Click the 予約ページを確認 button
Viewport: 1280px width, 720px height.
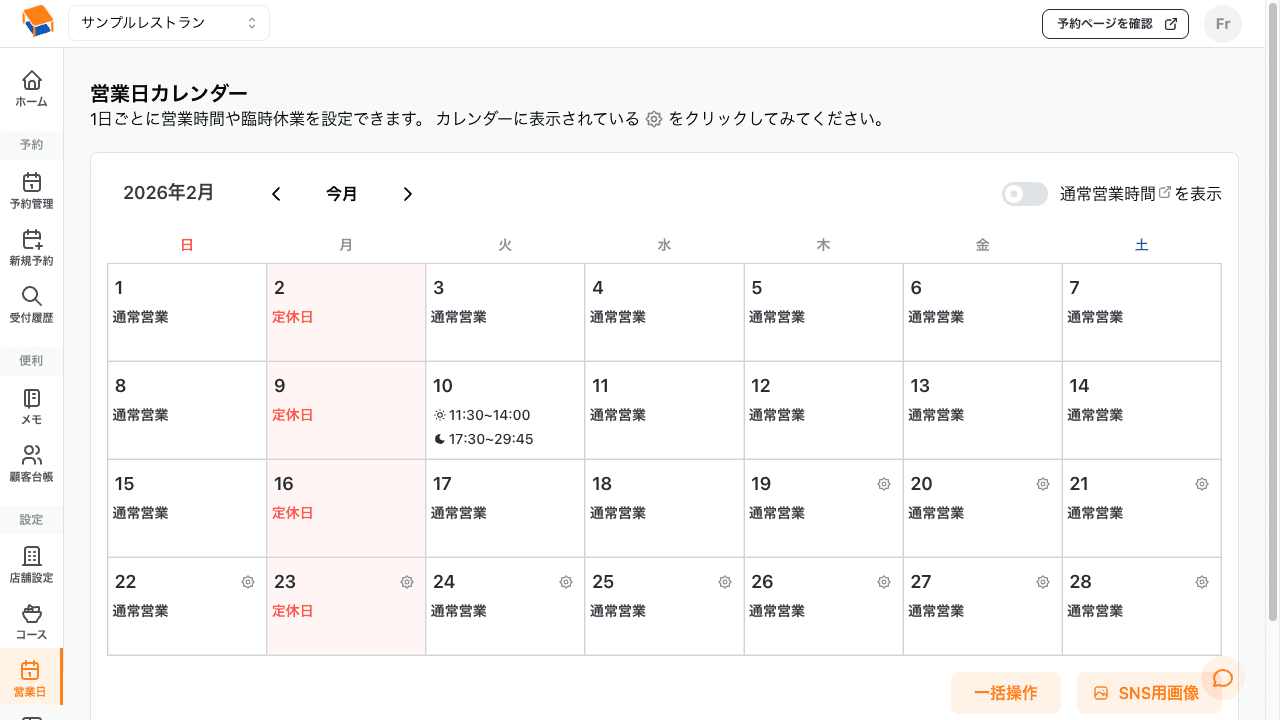point(1115,23)
